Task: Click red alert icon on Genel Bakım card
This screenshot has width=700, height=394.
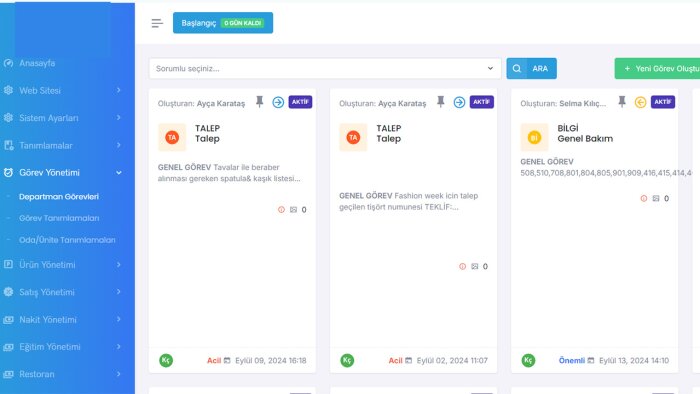Action: point(644,199)
